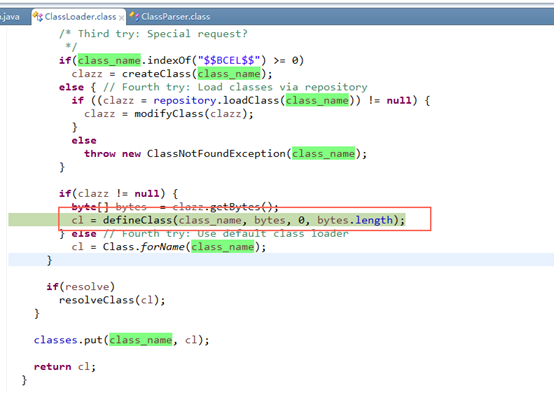The height and width of the screenshot is (393, 554).
Task: Open the ClassParser.class editor tab
Action: coord(170,17)
